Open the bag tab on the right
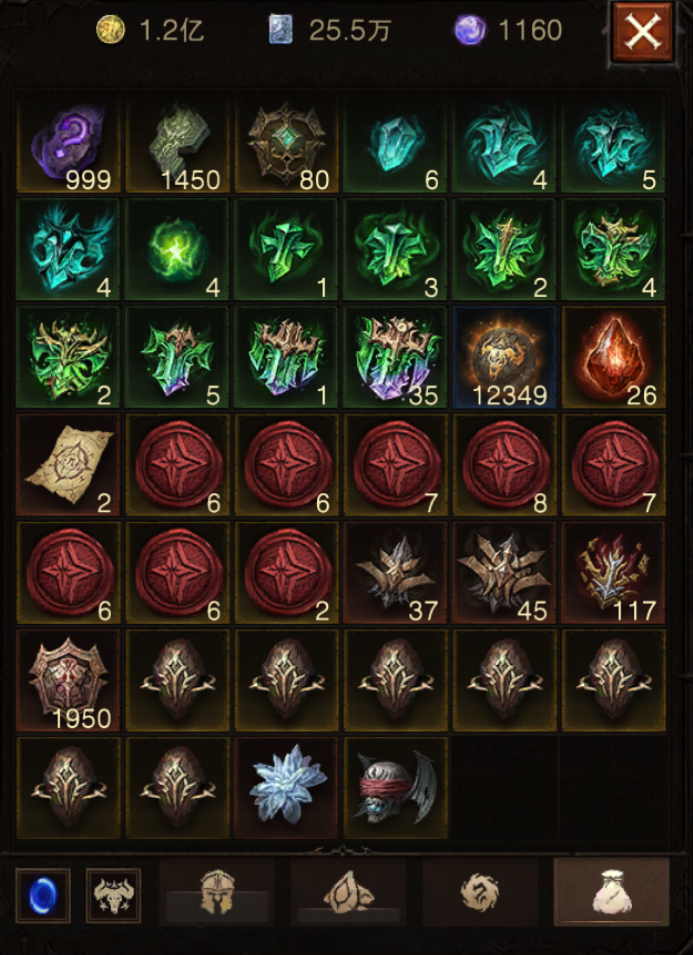 tap(611, 892)
